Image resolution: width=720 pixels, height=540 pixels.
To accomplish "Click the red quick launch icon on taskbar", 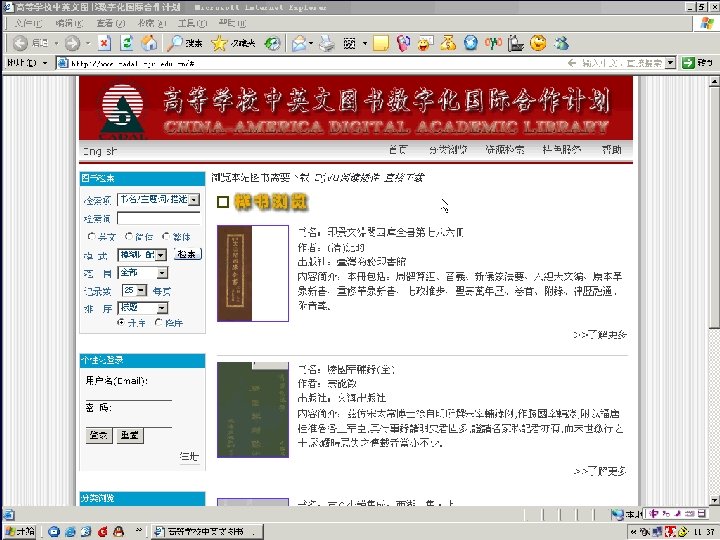I will tap(102, 531).
